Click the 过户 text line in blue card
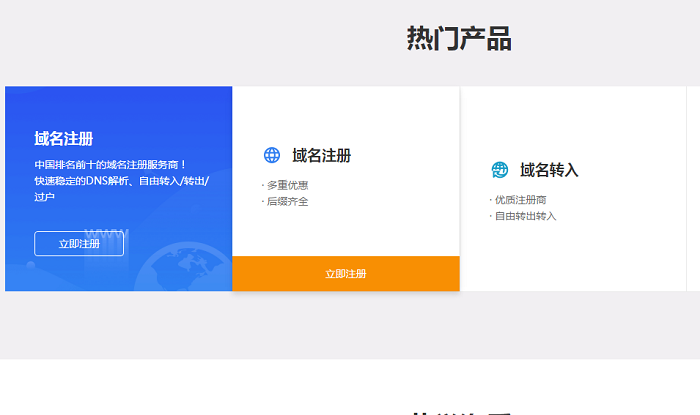Image resolution: width=700 pixels, height=415 pixels. 45,197
